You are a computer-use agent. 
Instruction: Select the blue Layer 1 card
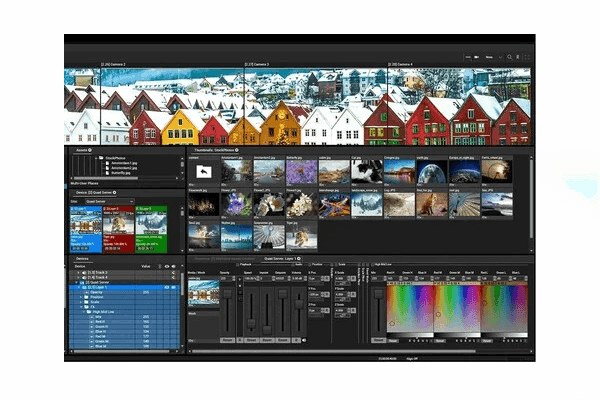point(86,229)
